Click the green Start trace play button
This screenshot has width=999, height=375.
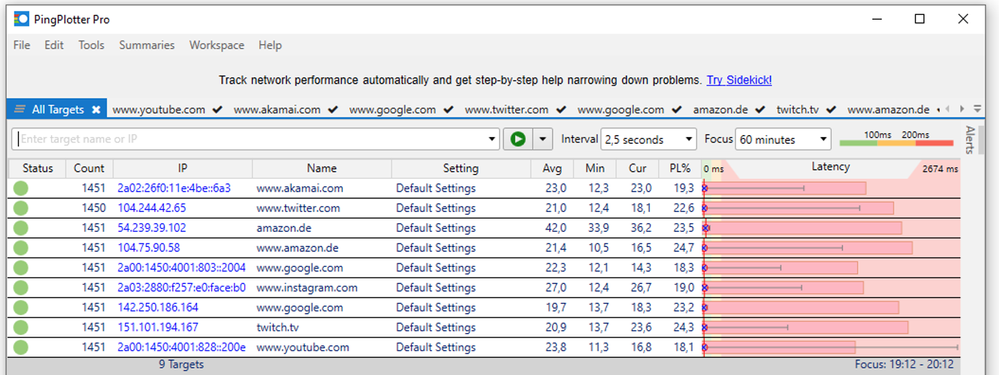tap(517, 139)
